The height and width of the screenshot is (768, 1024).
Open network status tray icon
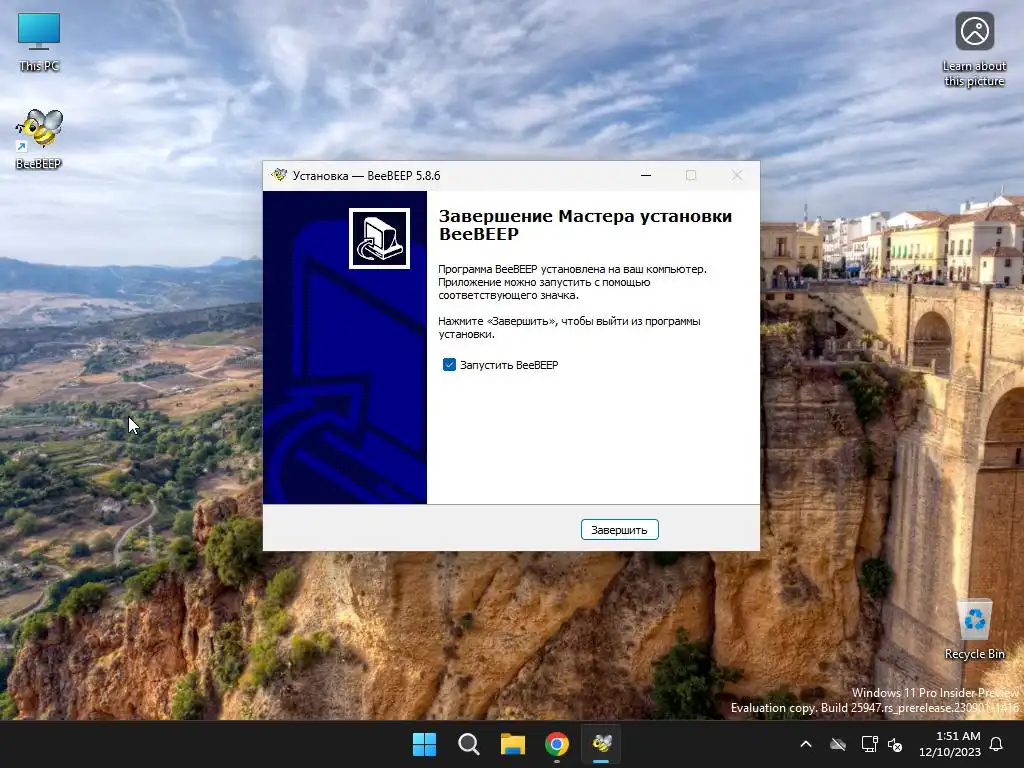pos(869,744)
